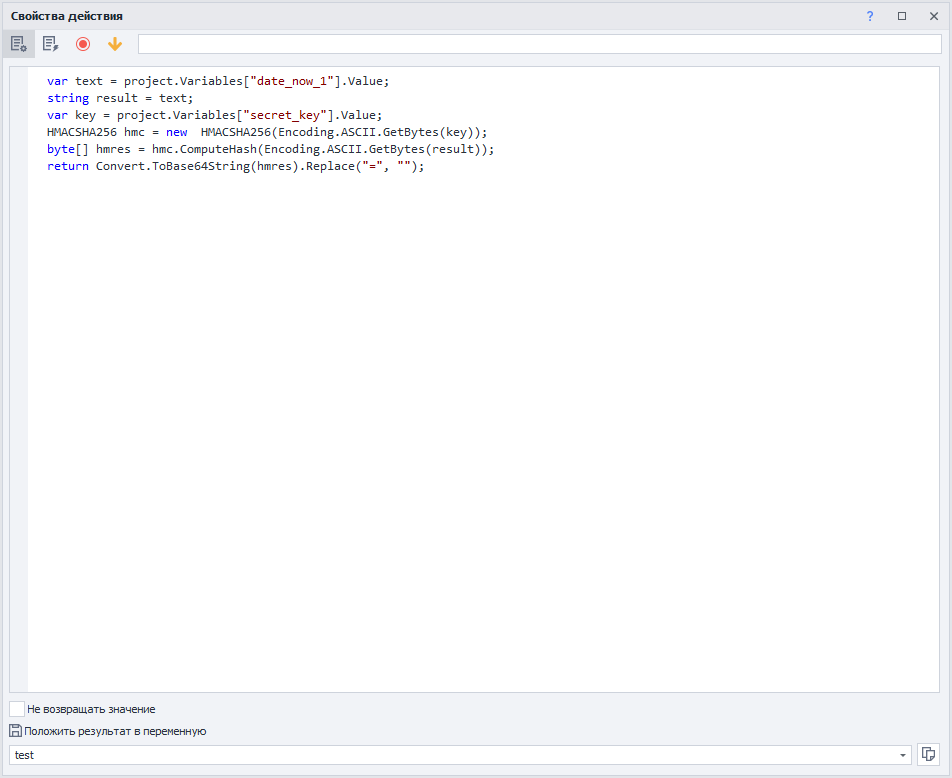Click the edit script icon with pencil

pos(50,44)
